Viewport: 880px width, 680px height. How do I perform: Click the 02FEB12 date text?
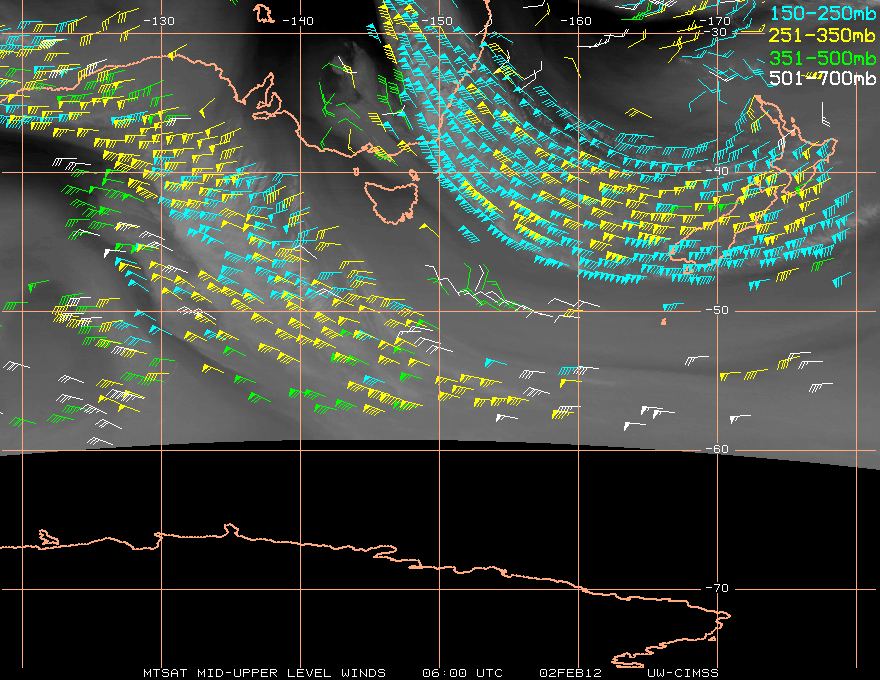pos(571,673)
